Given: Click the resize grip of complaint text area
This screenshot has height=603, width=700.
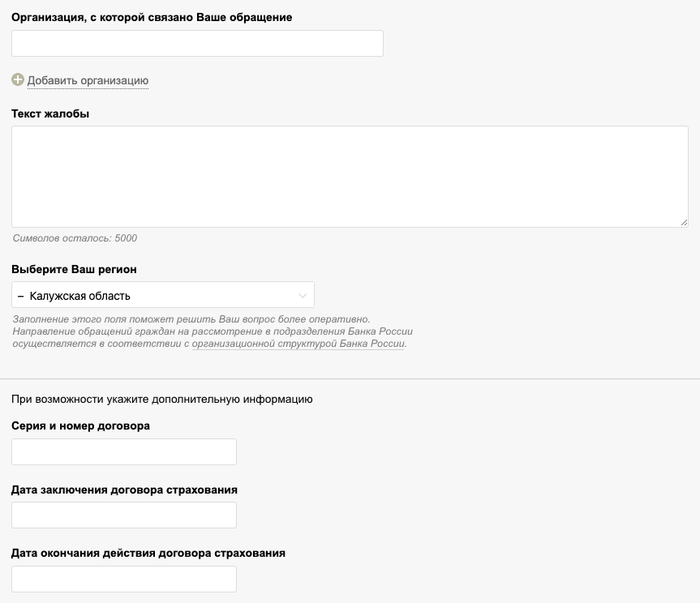Looking at the screenshot, I should [x=684, y=223].
